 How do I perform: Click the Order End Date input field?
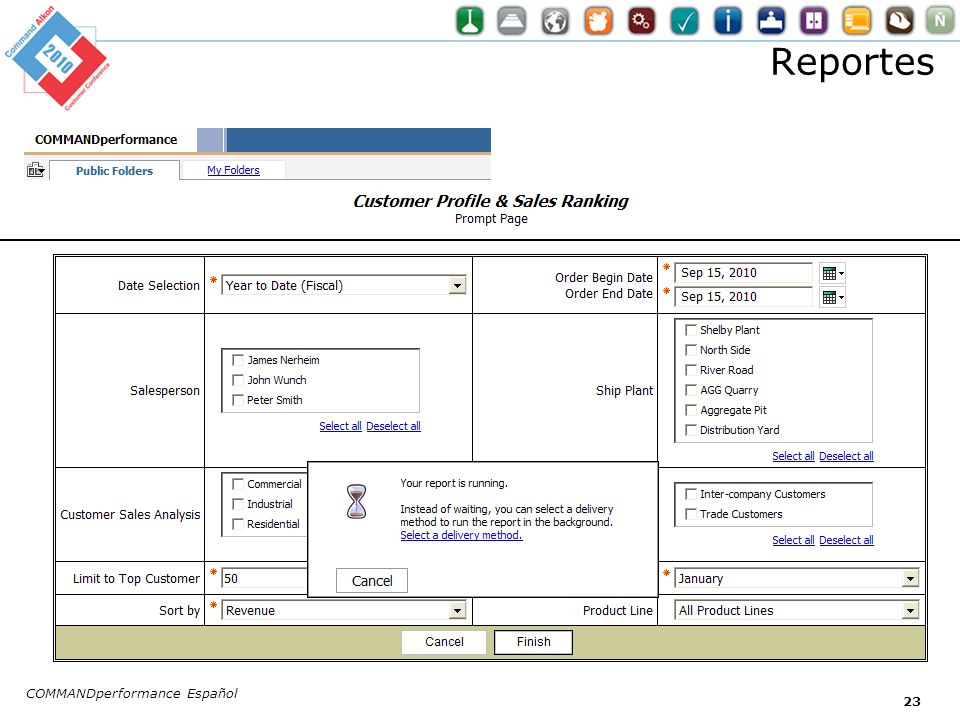pos(744,297)
